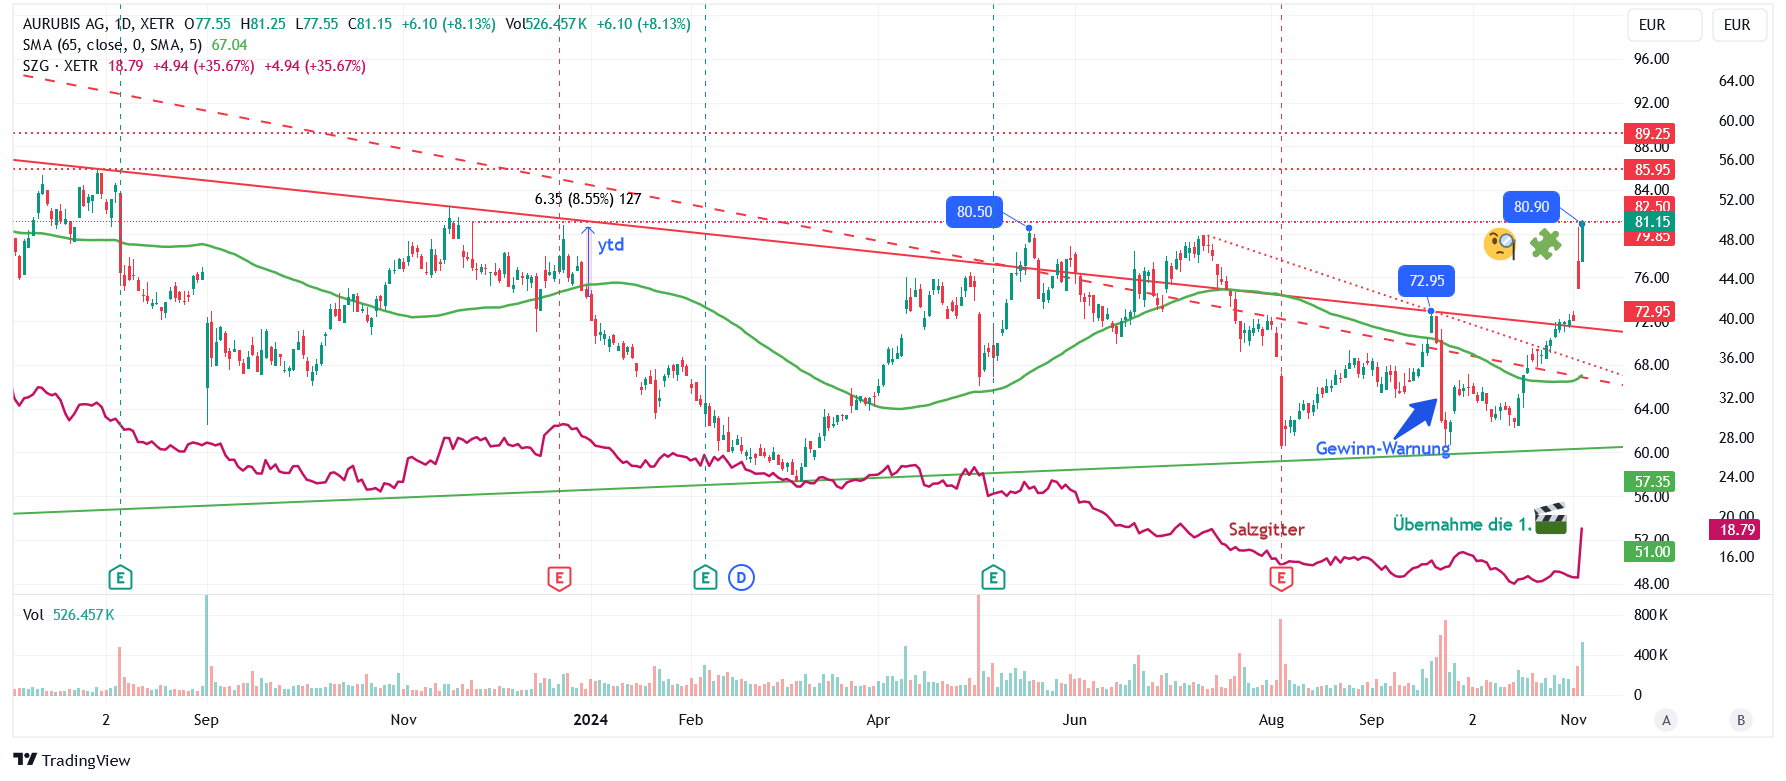Select the Salzgitter text label
This screenshot has height=781, width=1786.
tap(1266, 529)
